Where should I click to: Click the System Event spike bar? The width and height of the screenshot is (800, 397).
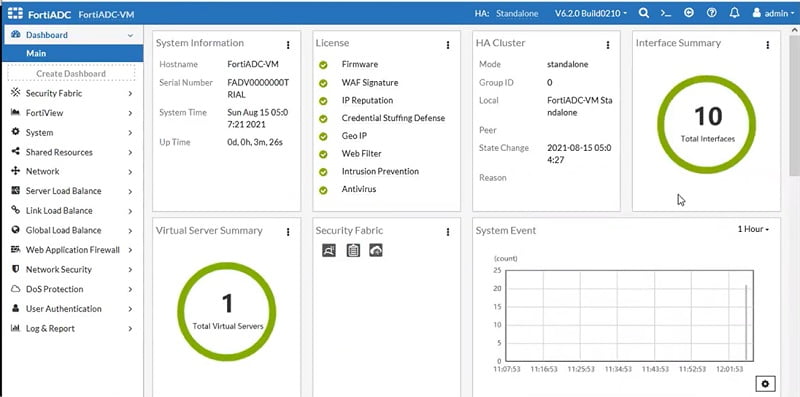(746, 322)
